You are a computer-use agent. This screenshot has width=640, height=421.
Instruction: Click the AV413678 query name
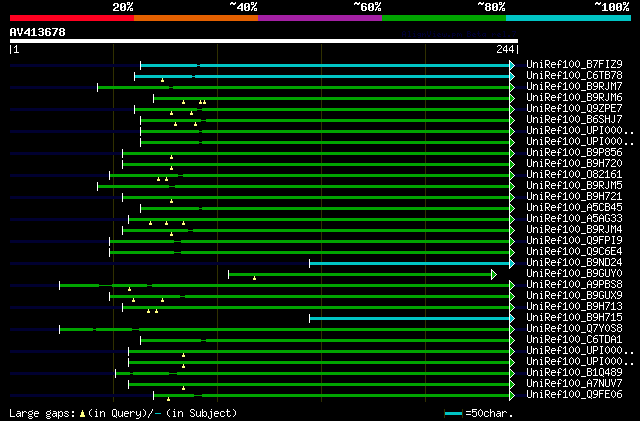tap(38, 32)
